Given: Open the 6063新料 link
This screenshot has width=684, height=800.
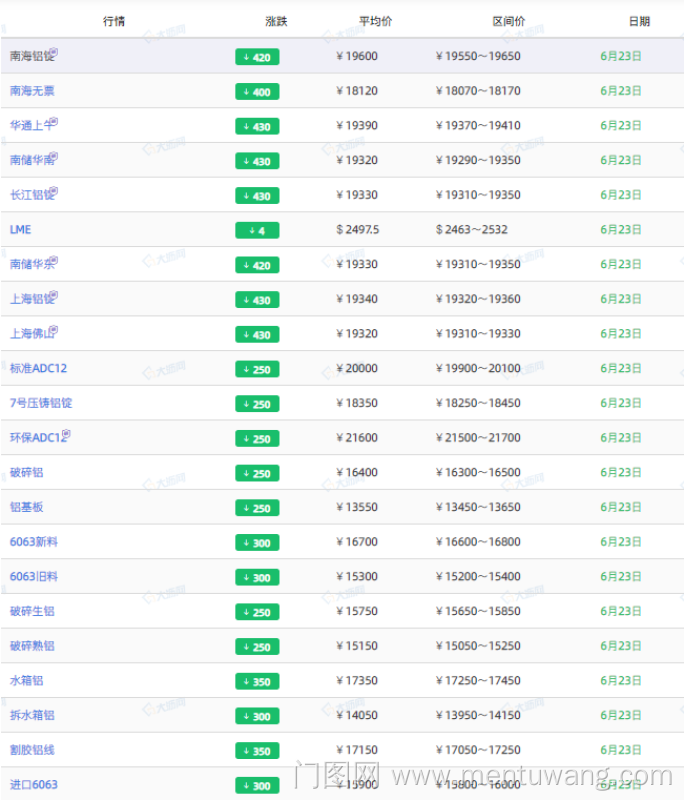Looking at the screenshot, I should (x=34, y=541).
